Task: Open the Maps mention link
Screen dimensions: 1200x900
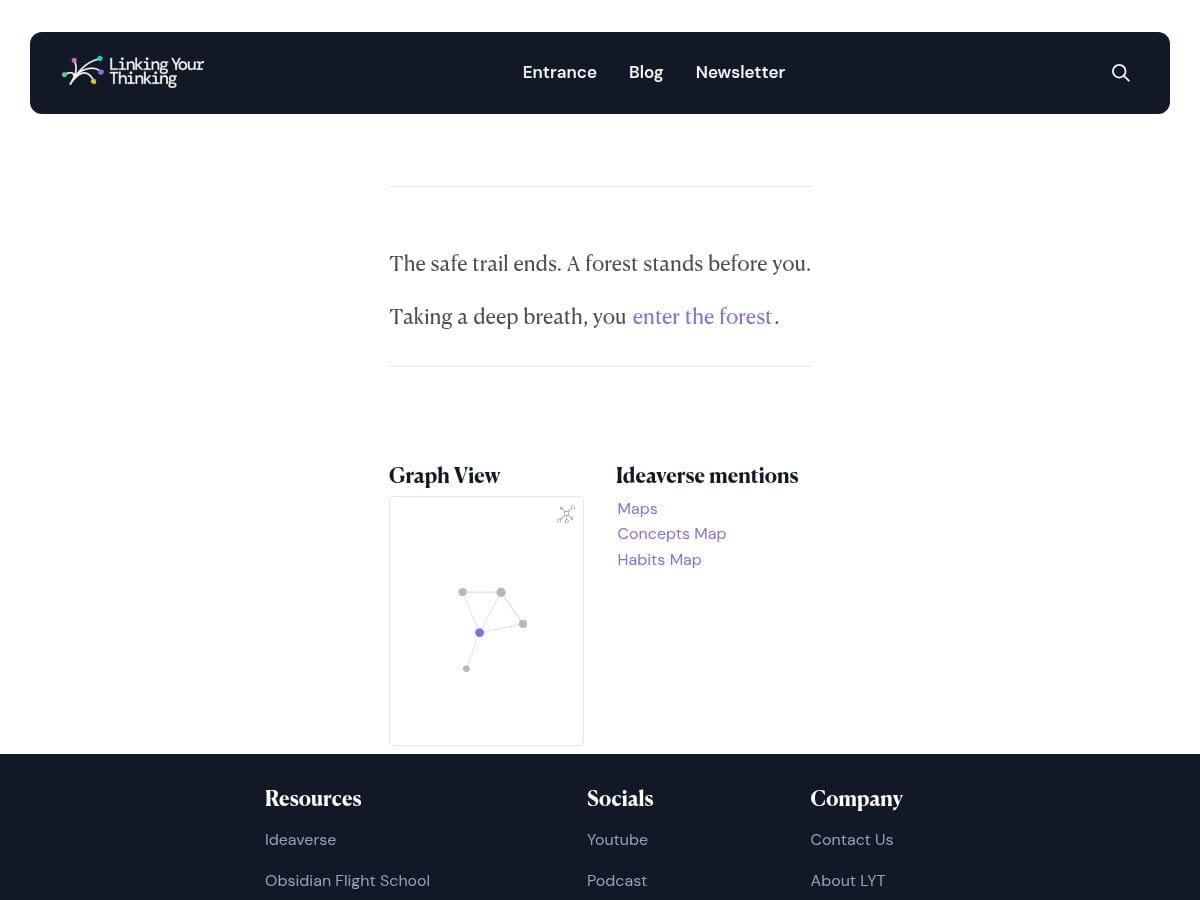Action: [x=637, y=509]
